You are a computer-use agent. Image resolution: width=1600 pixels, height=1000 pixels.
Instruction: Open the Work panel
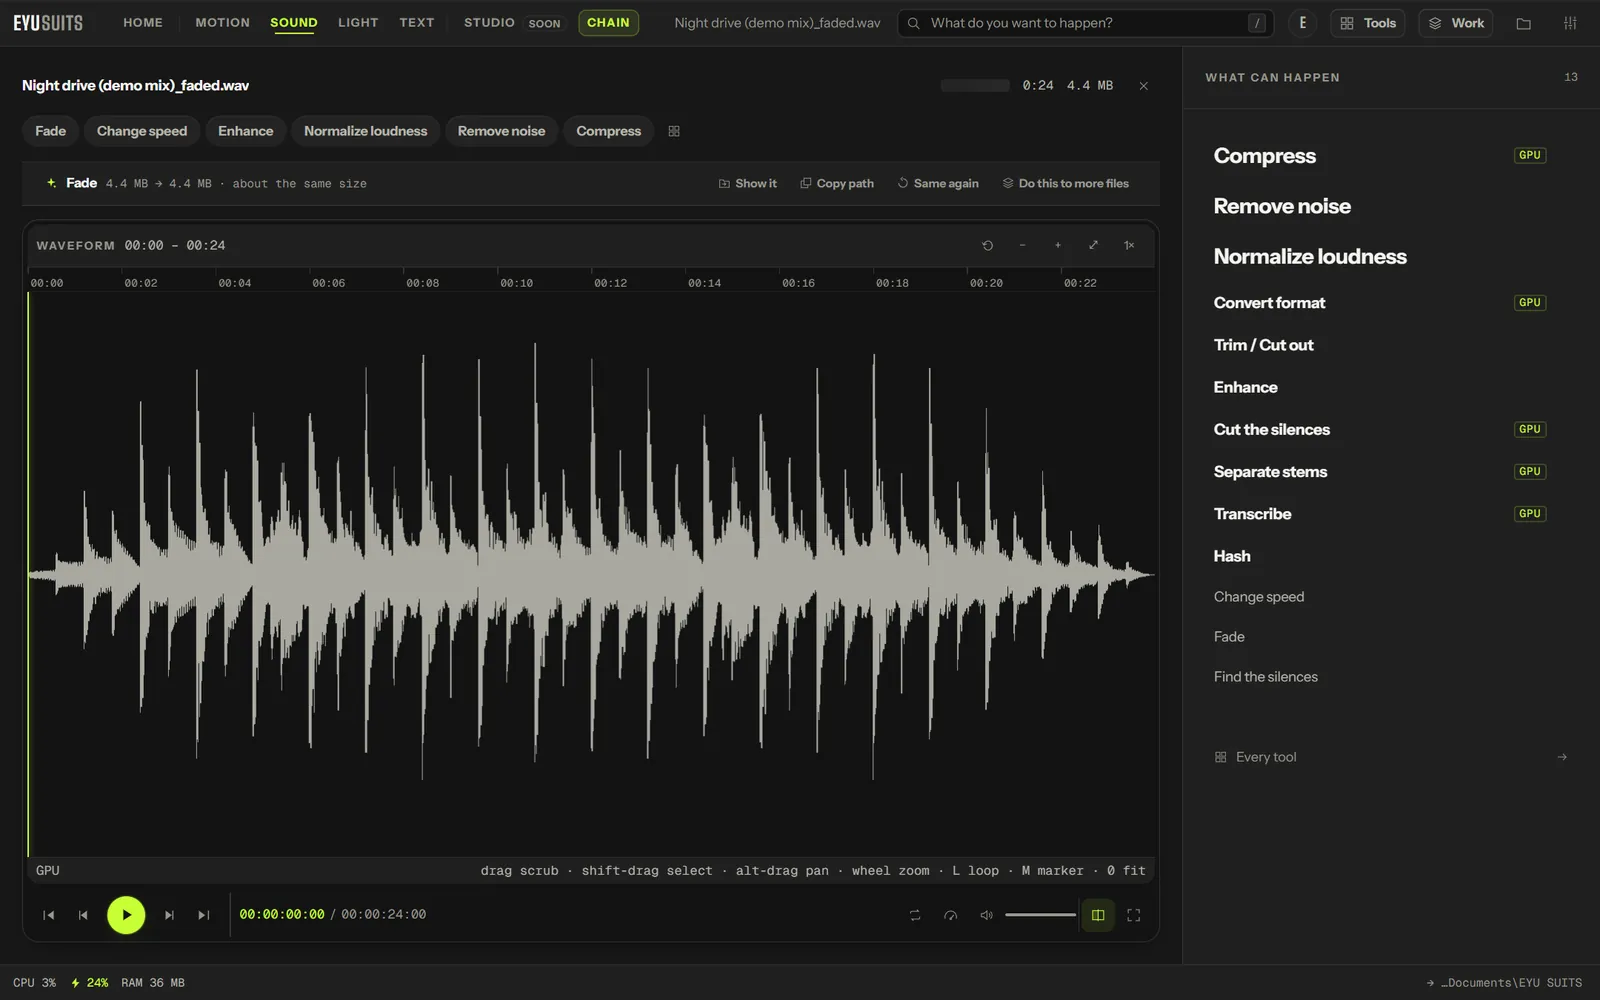[1456, 23]
